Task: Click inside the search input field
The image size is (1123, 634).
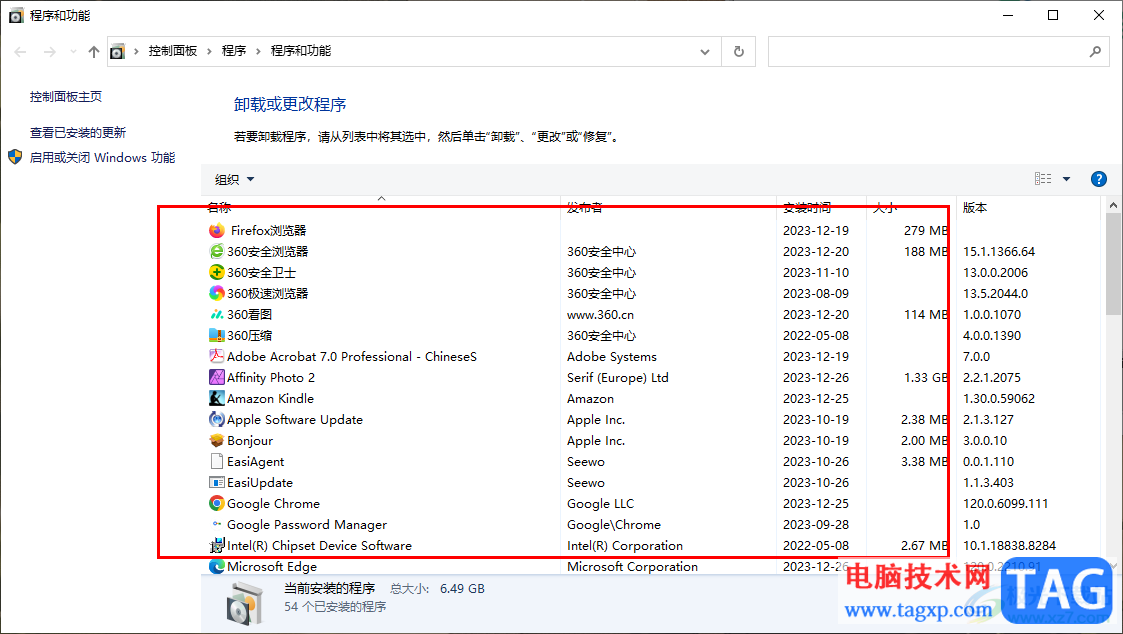Action: 927,52
